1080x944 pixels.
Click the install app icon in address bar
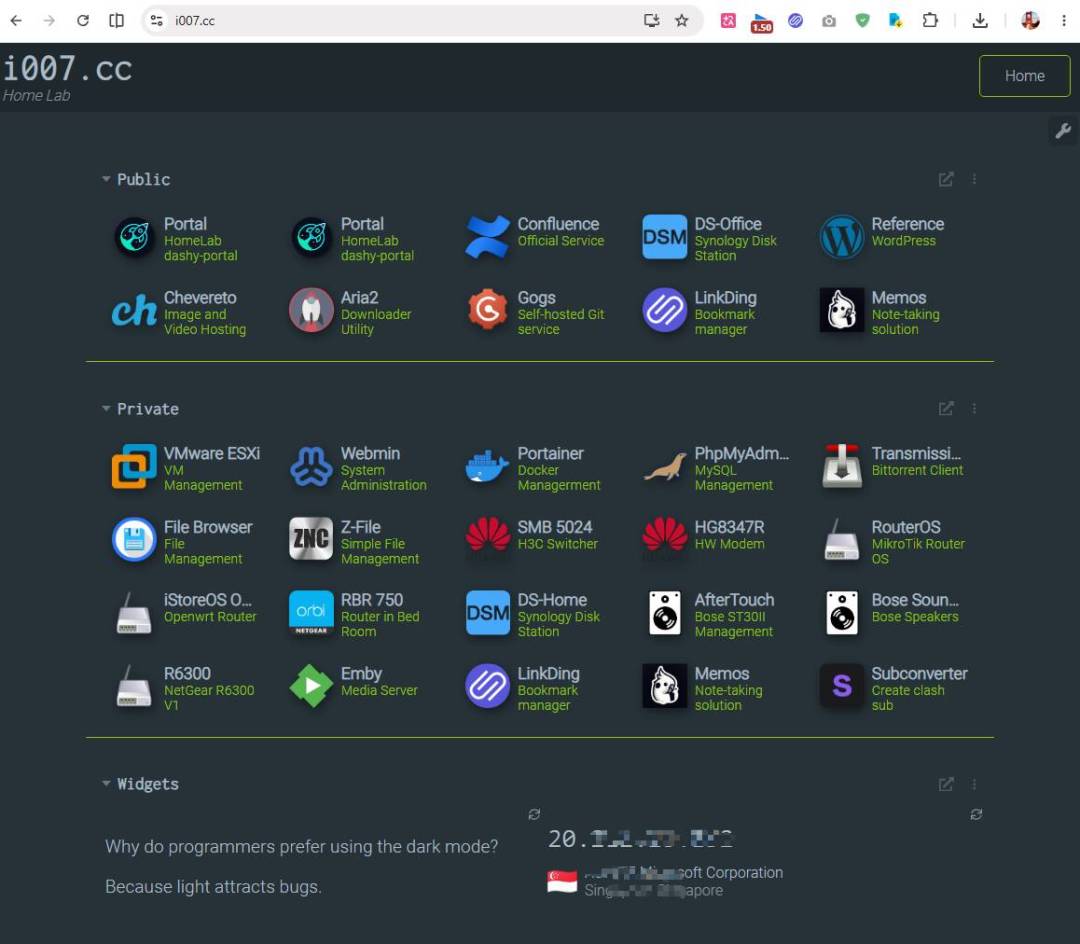[x=651, y=21]
